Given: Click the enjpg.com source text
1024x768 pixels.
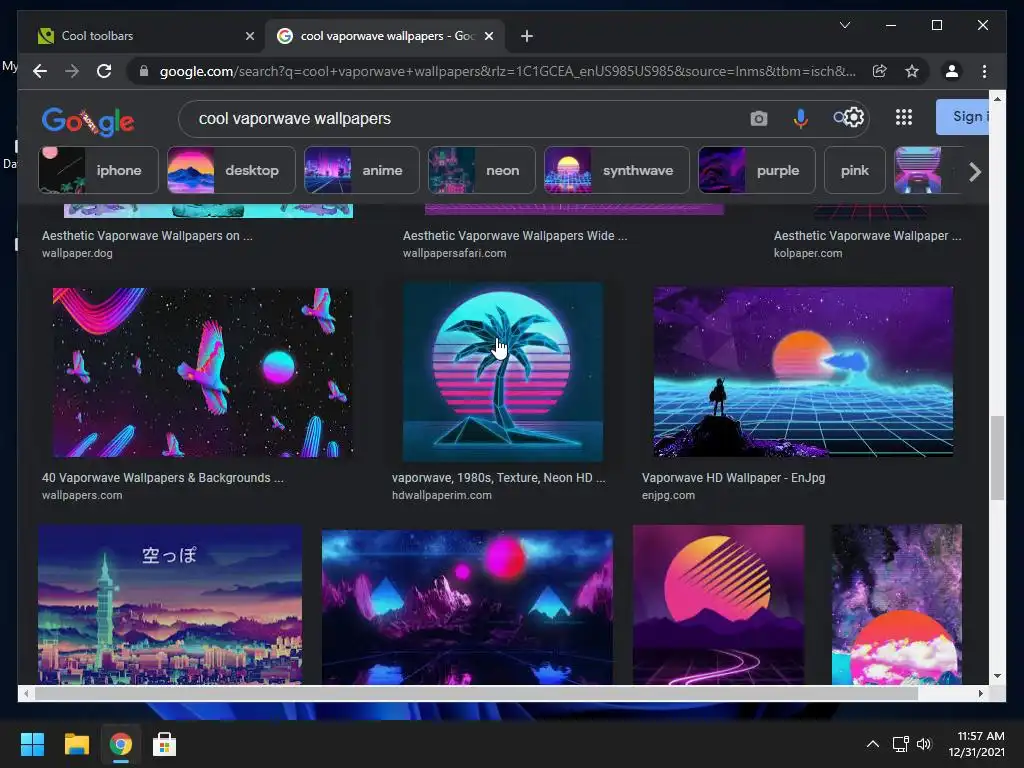Looking at the screenshot, I should 668,496.
